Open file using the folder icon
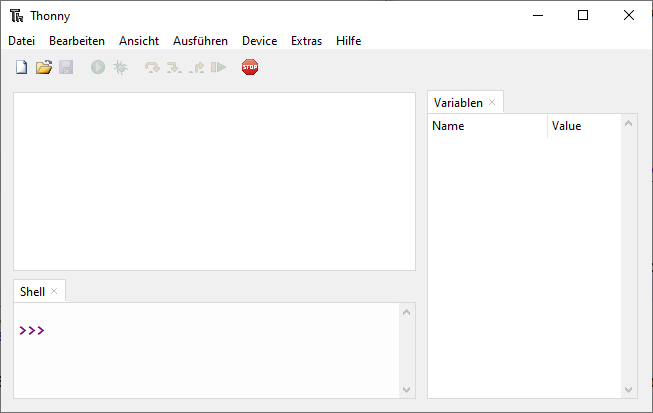The height and width of the screenshot is (413, 653). pyautogui.click(x=43, y=68)
